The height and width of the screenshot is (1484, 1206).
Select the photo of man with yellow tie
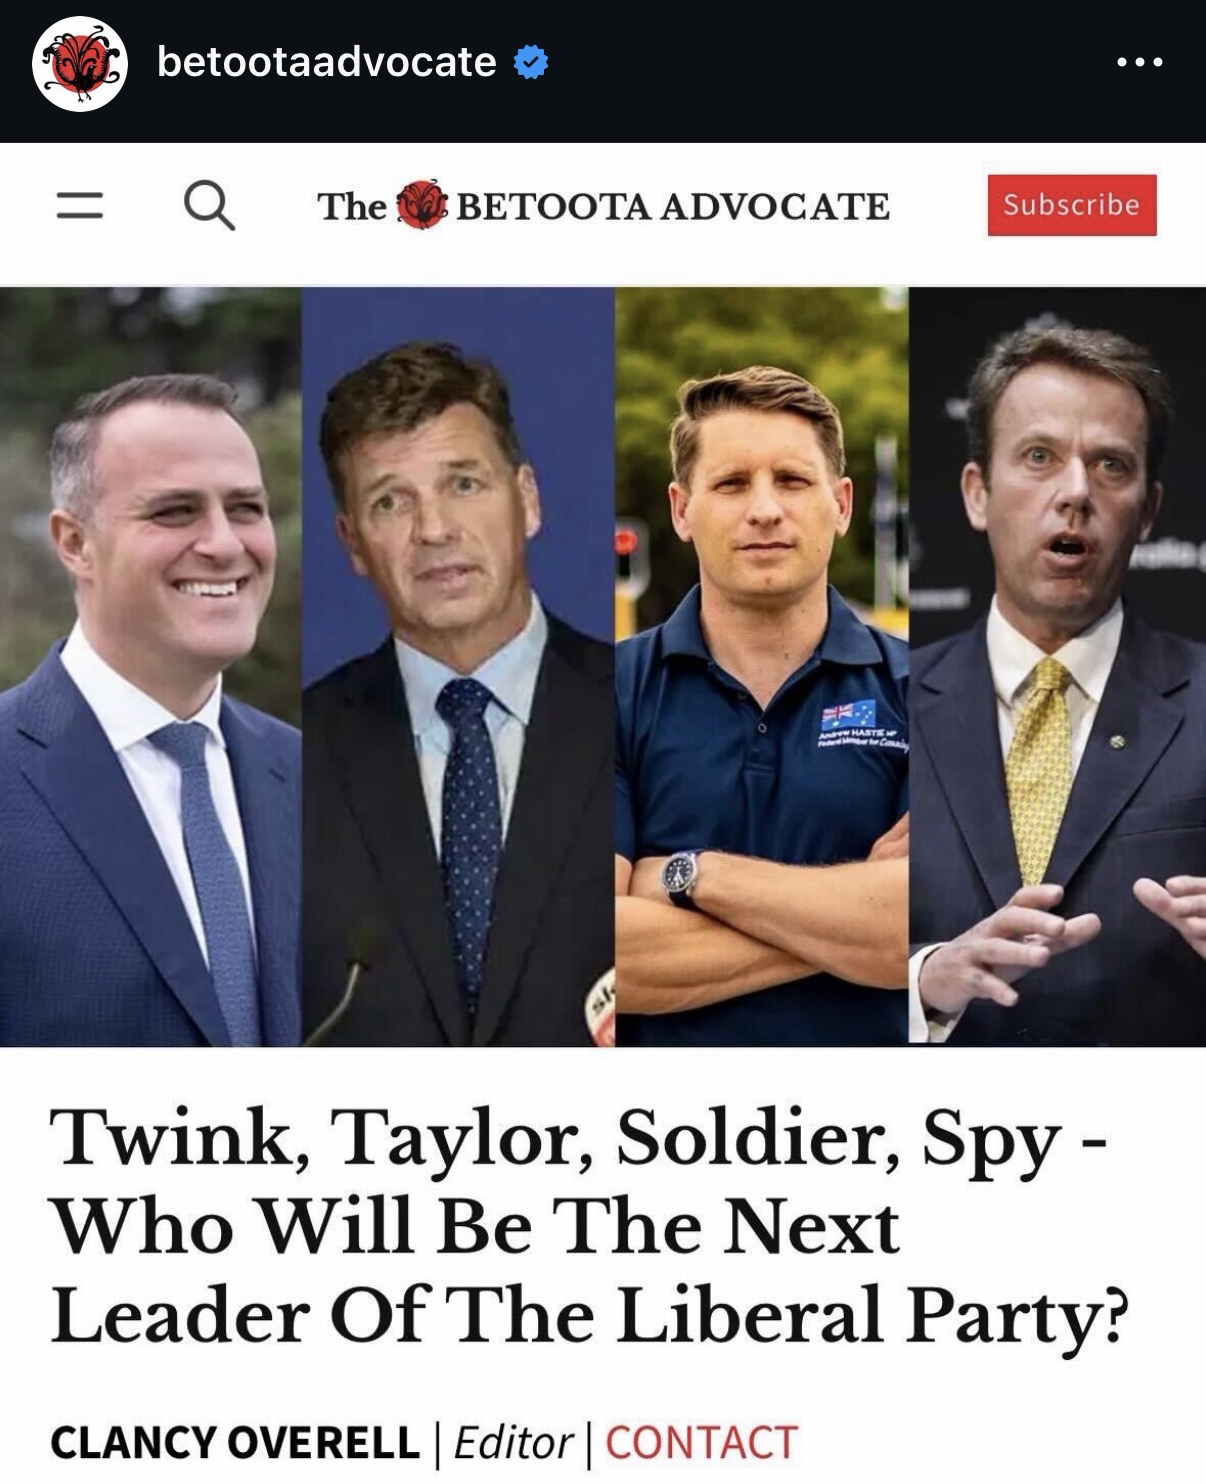pyautogui.click(x=1057, y=667)
